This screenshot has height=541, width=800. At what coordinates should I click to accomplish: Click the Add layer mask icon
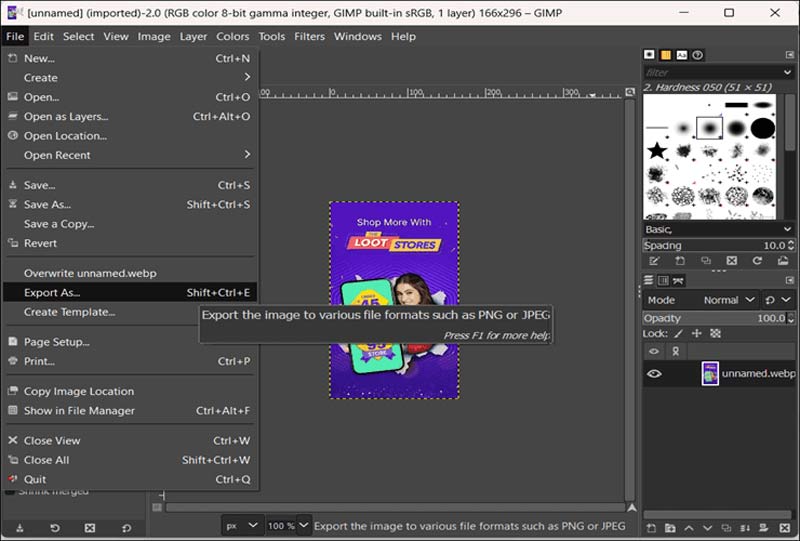pyautogui.click(x=764, y=528)
